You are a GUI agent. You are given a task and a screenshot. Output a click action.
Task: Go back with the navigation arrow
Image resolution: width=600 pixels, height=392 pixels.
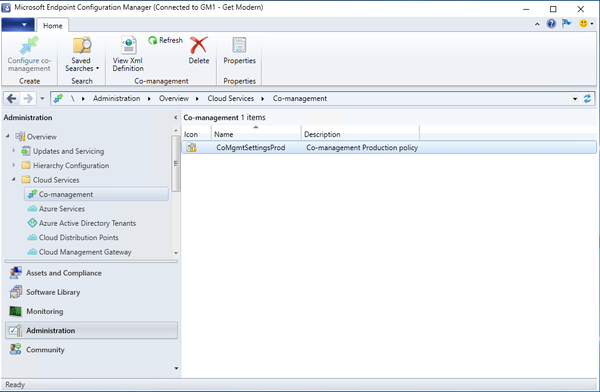point(11,98)
